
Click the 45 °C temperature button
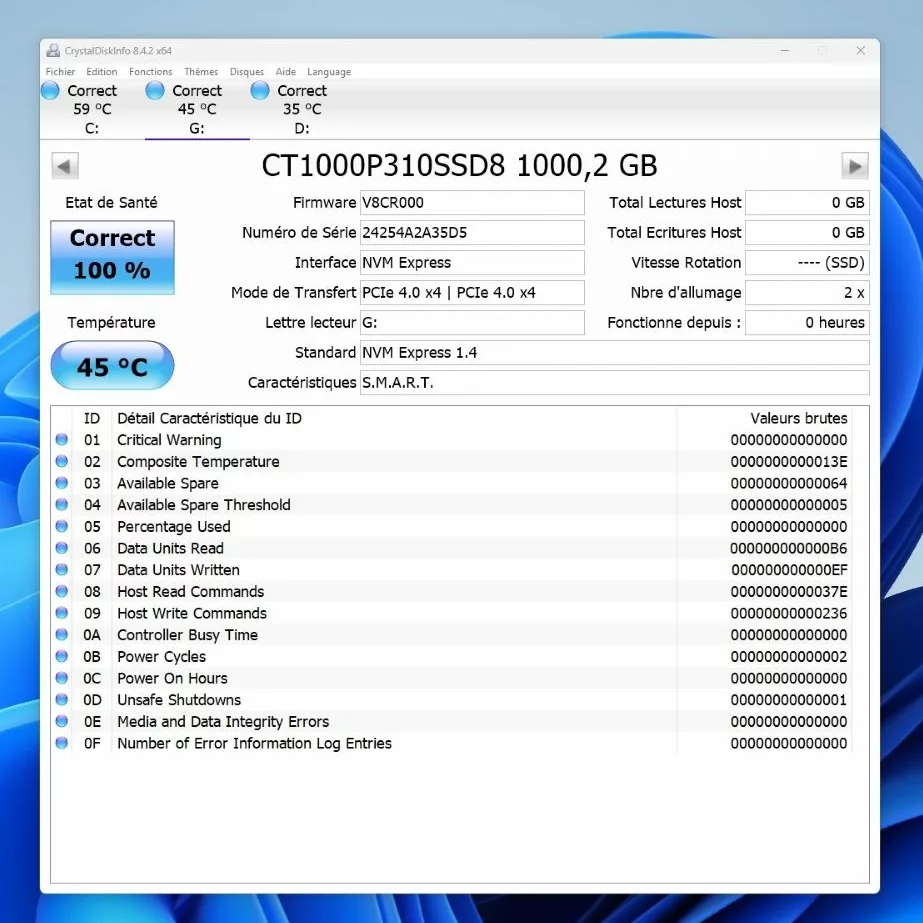tap(112, 366)
